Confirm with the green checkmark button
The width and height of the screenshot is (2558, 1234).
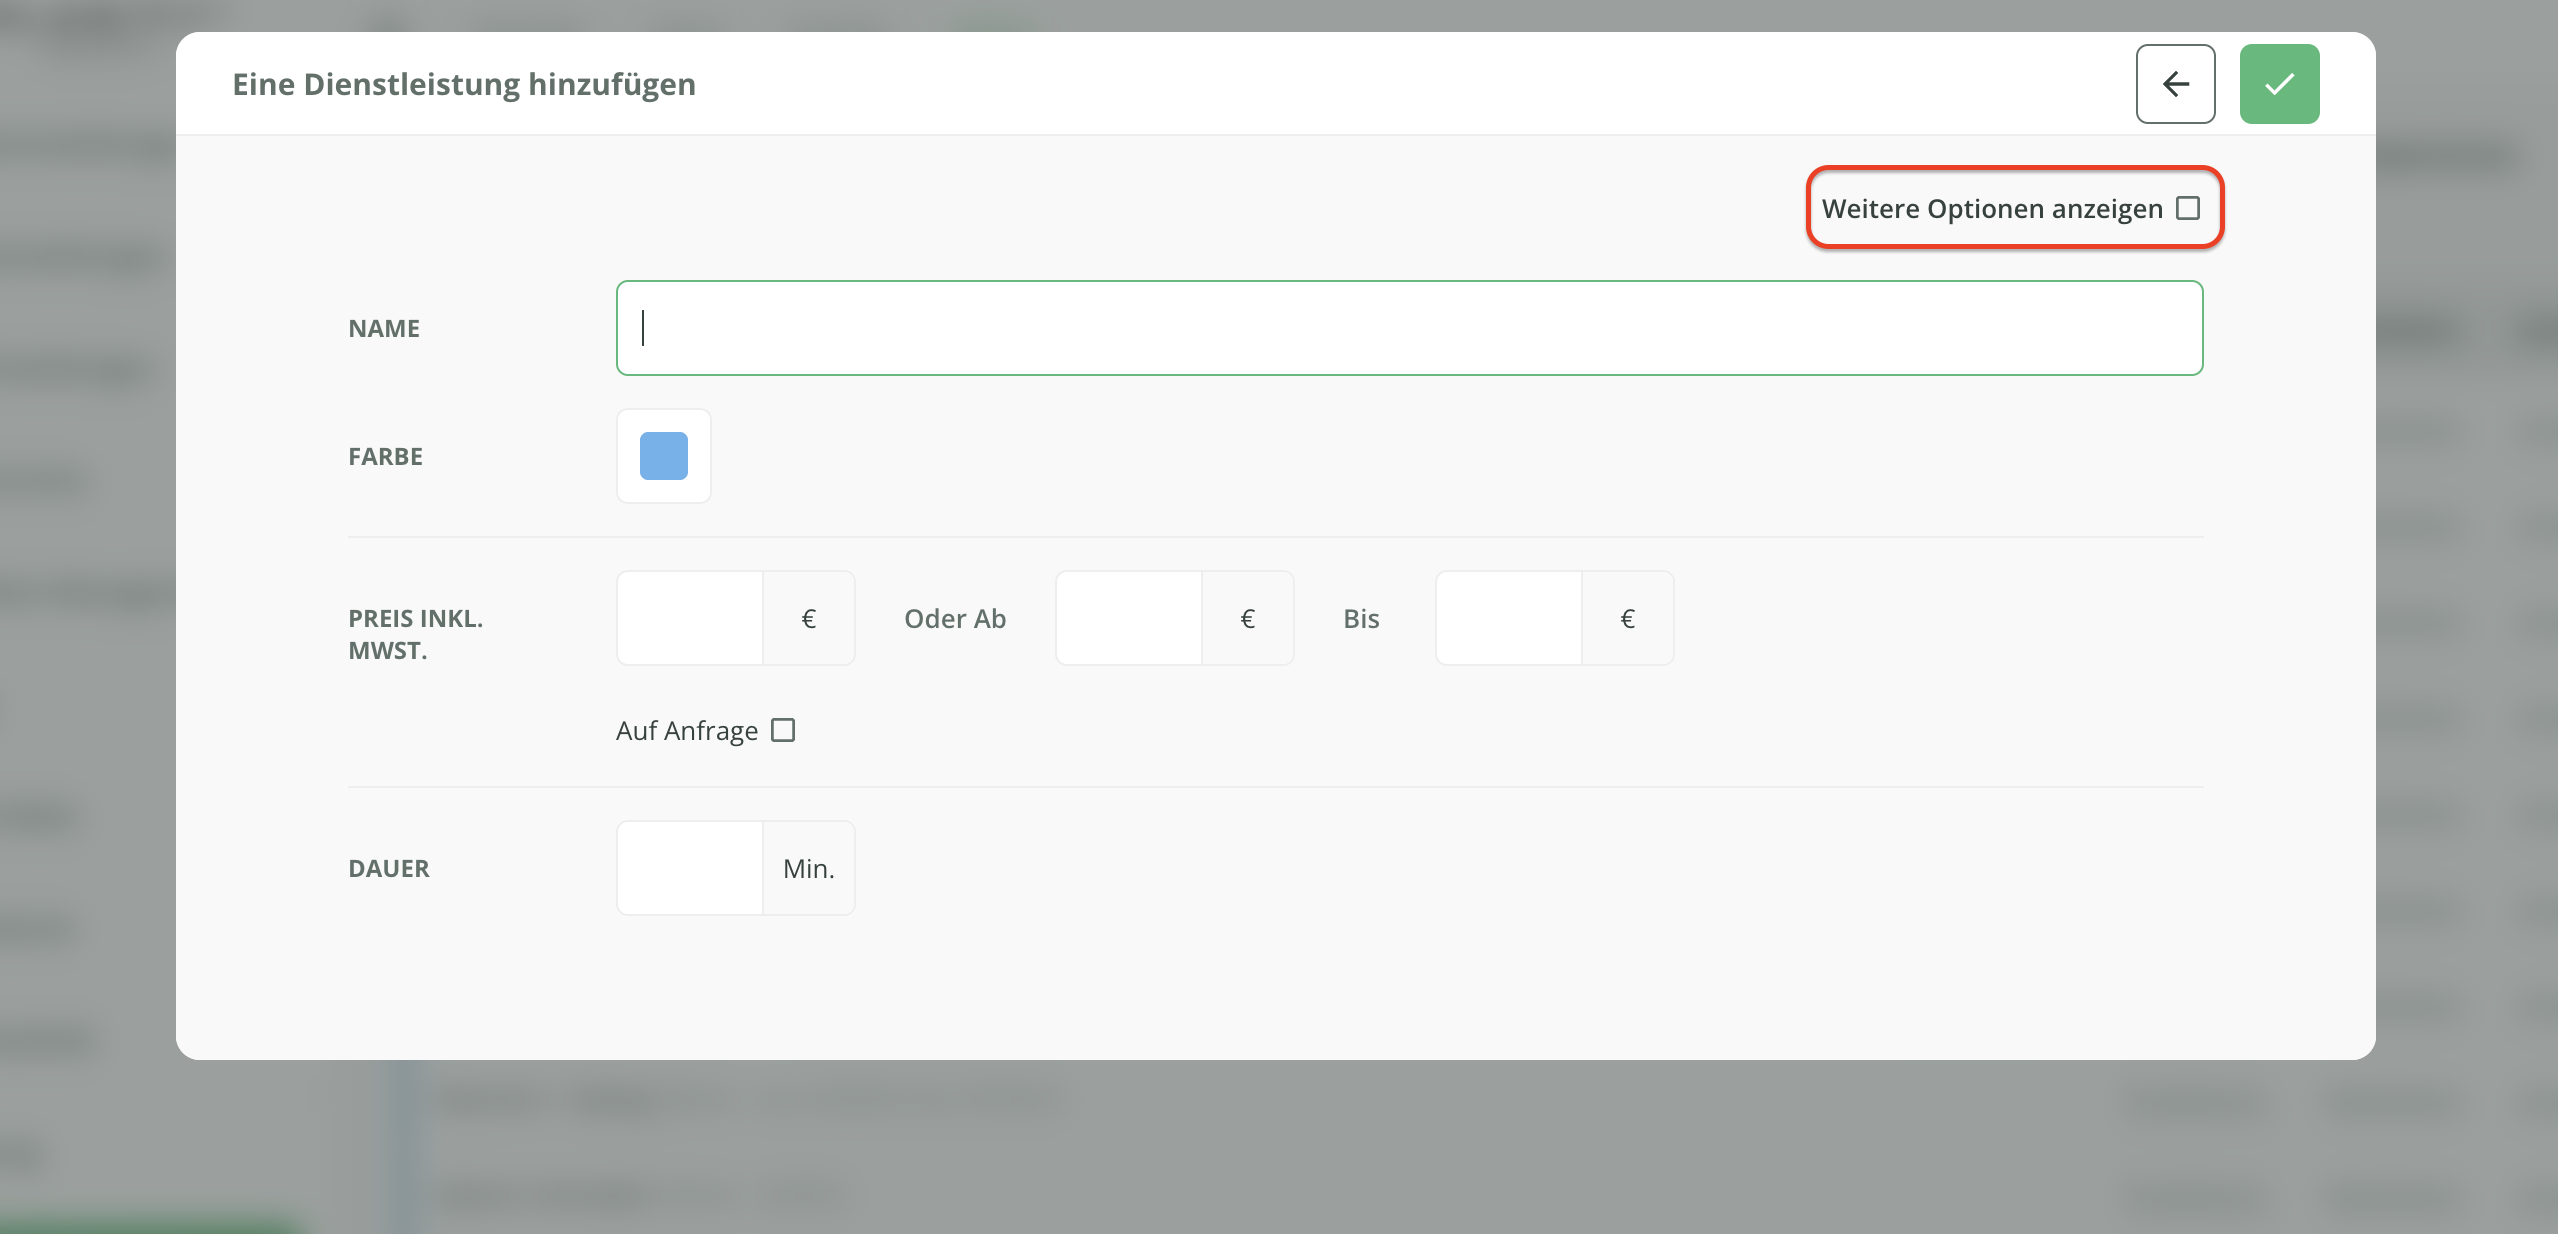tap(2279, 84)
